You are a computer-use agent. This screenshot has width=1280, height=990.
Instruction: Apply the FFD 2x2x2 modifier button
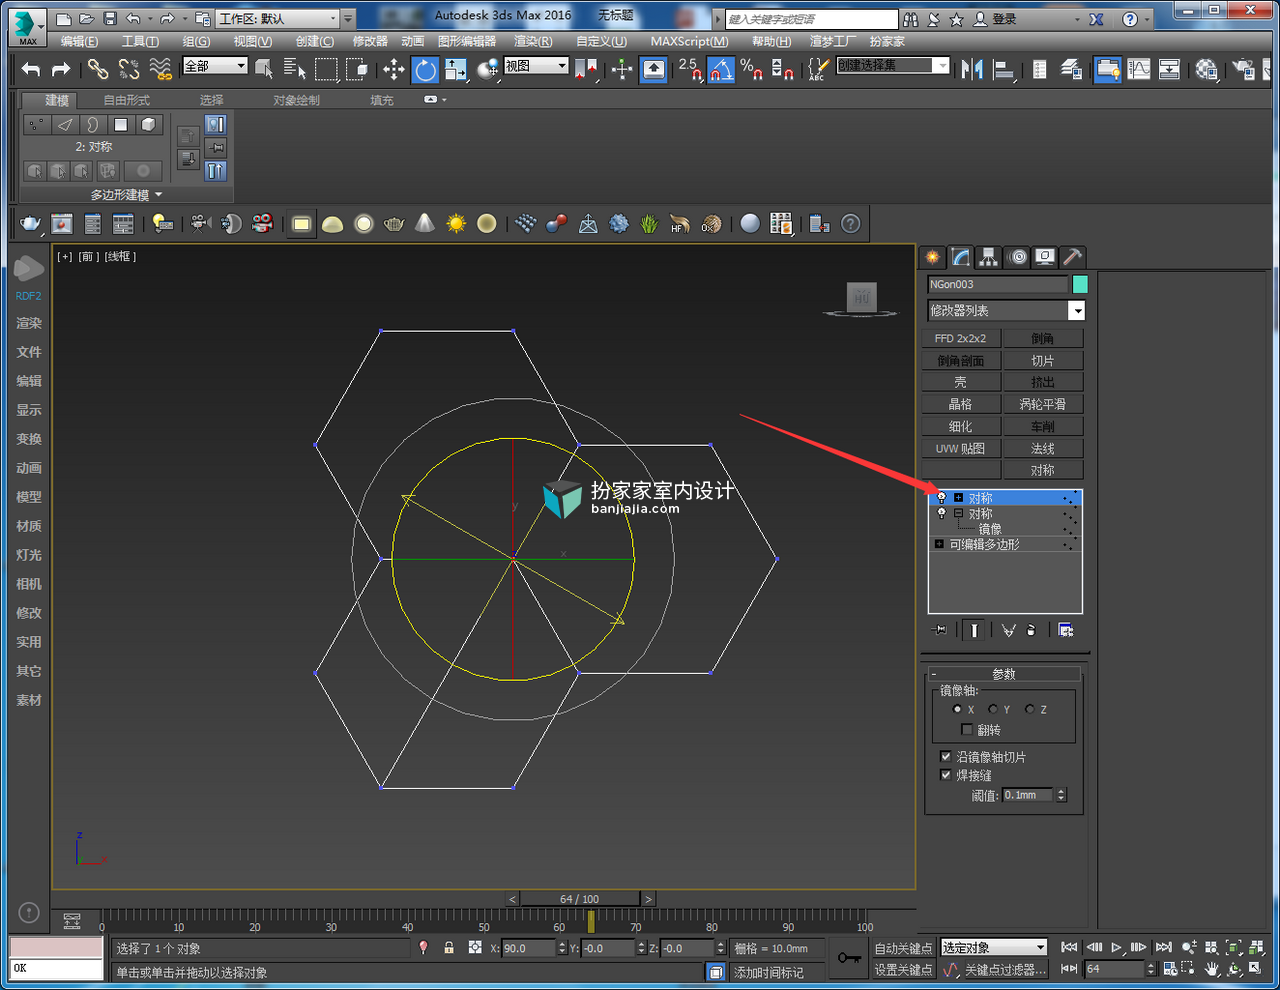click(x=960, y=339)
